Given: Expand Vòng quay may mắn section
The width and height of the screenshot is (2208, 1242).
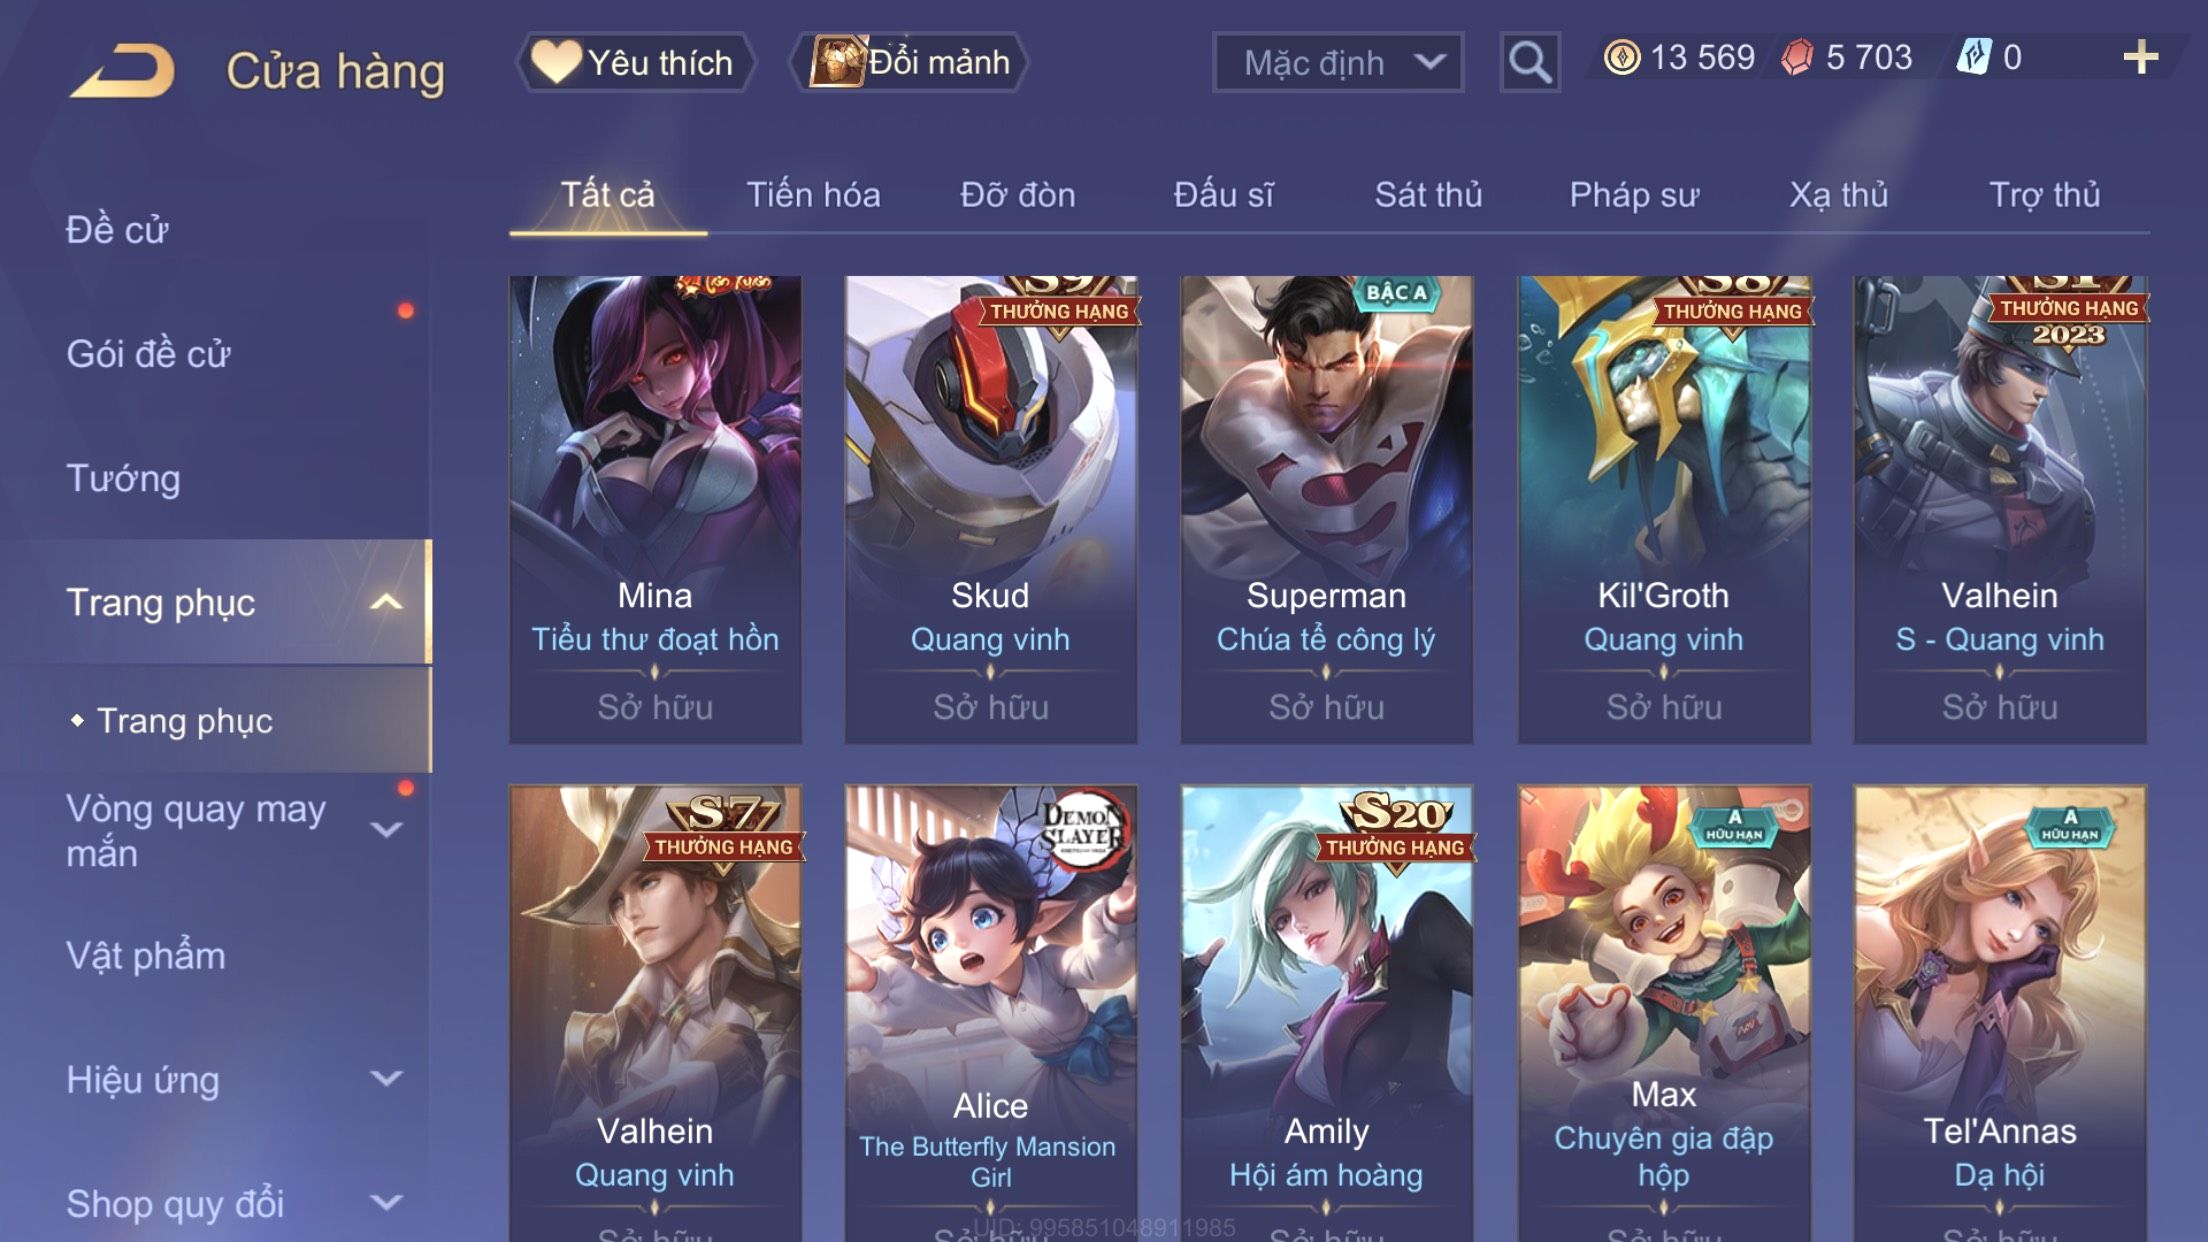Looking at the screenshot, I should click(386, 830).
